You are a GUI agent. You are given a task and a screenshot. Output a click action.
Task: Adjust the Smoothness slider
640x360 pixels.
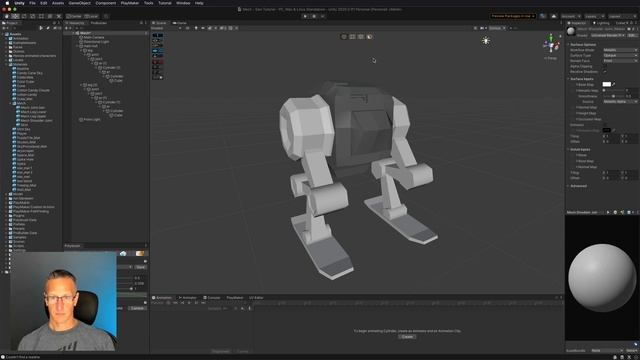point(614,96)
